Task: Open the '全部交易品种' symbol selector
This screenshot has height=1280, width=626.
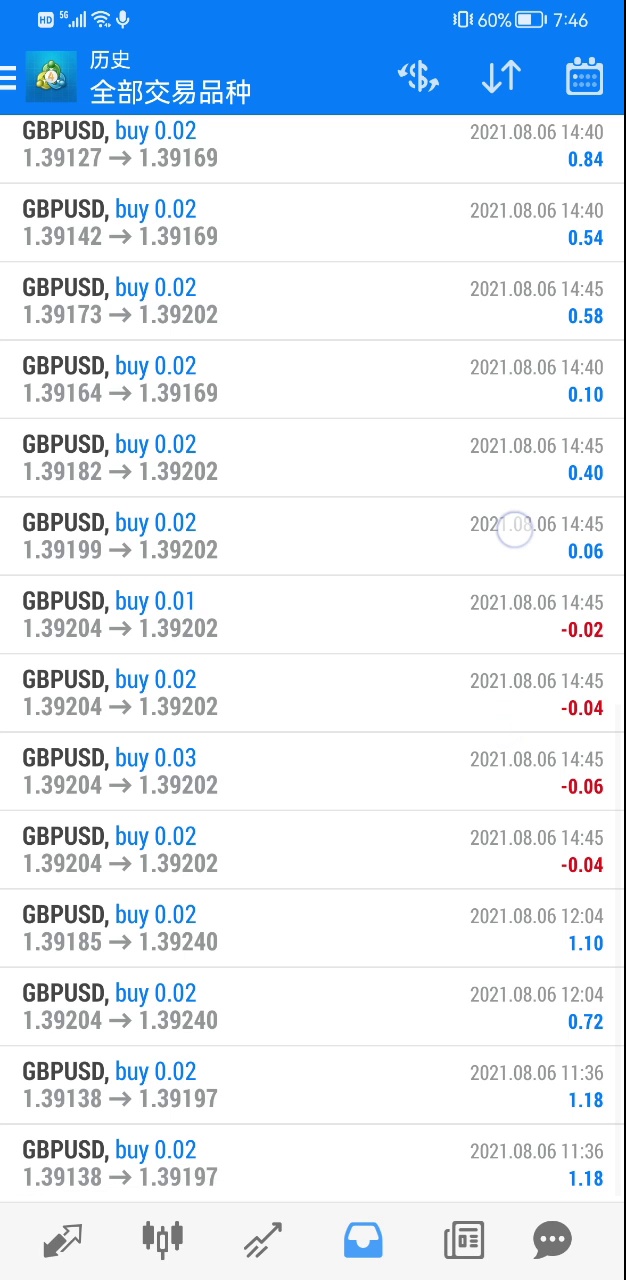Action: tap(170, 92)
